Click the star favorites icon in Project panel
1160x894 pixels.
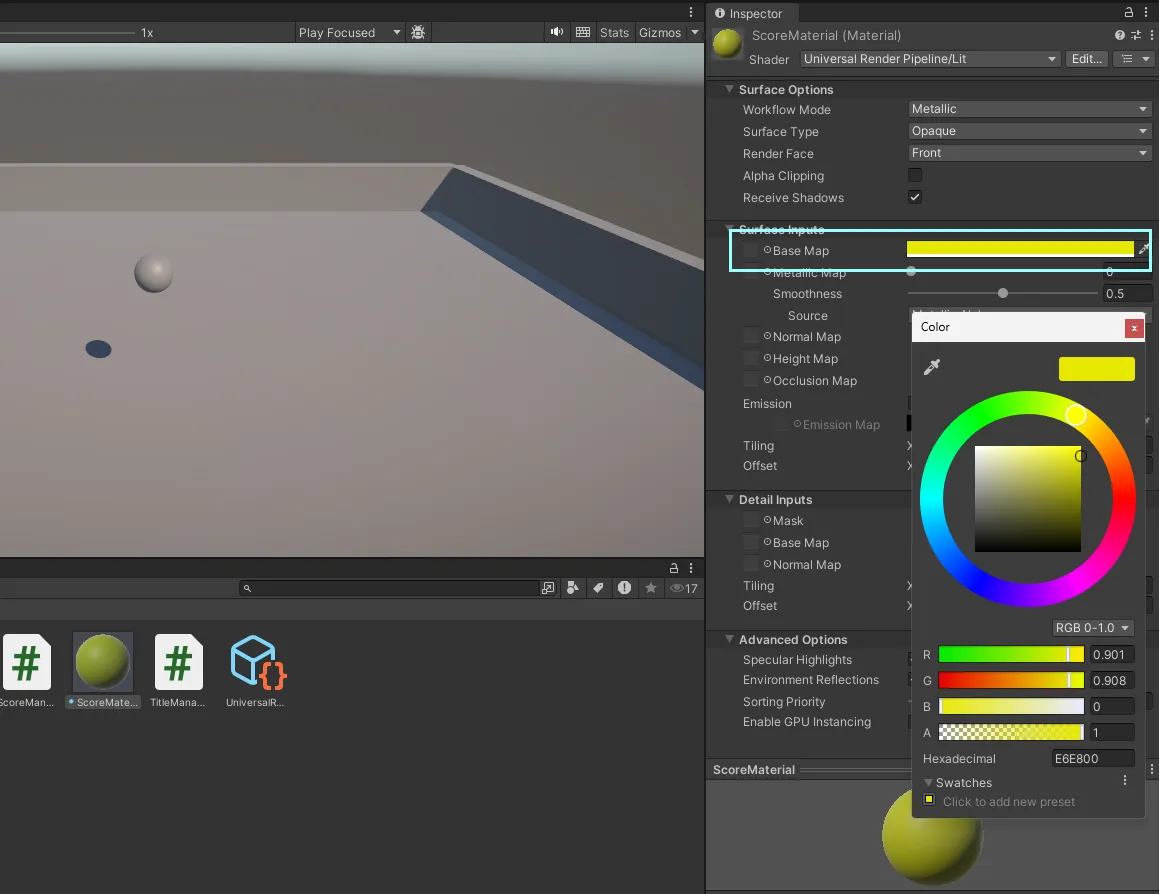click(x=651, y=588)
